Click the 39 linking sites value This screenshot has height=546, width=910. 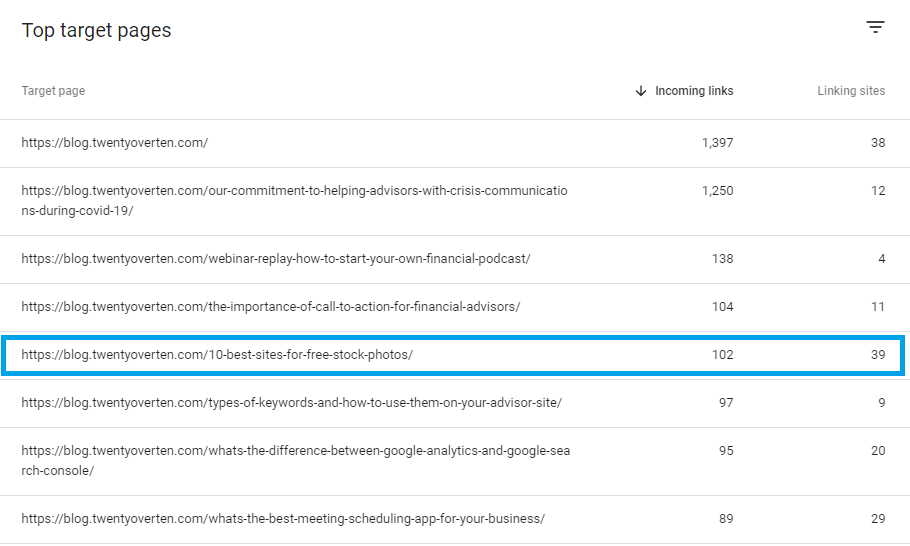click(x=877, y=355)
